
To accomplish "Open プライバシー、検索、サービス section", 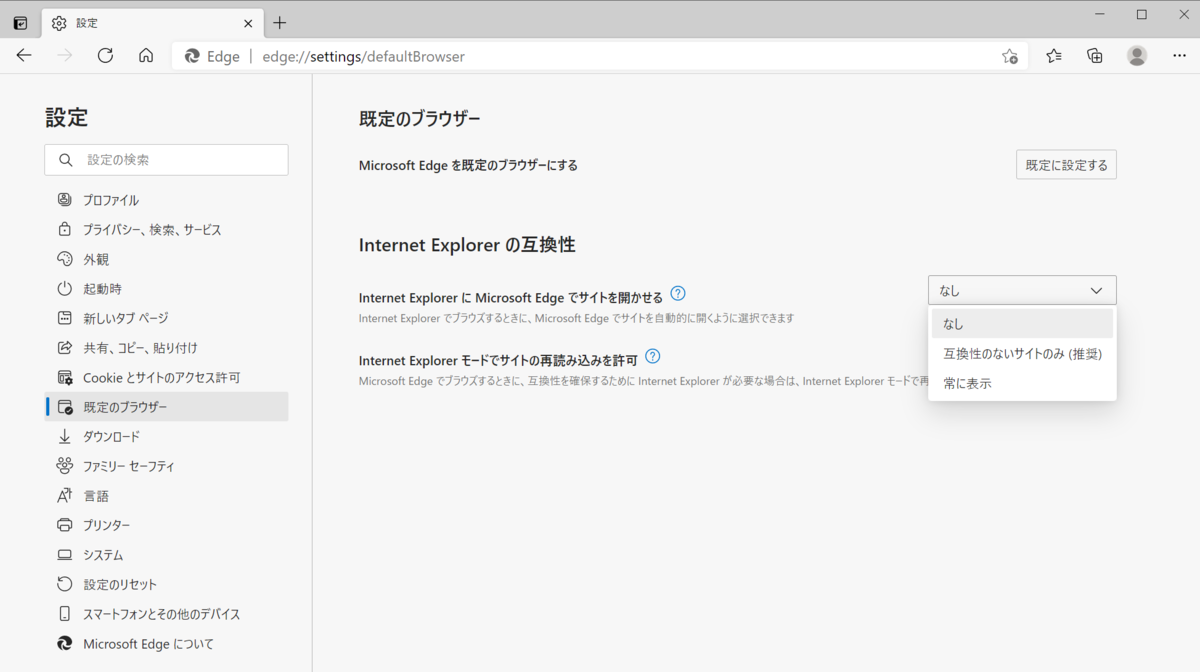I will click(x=166, y=229).
